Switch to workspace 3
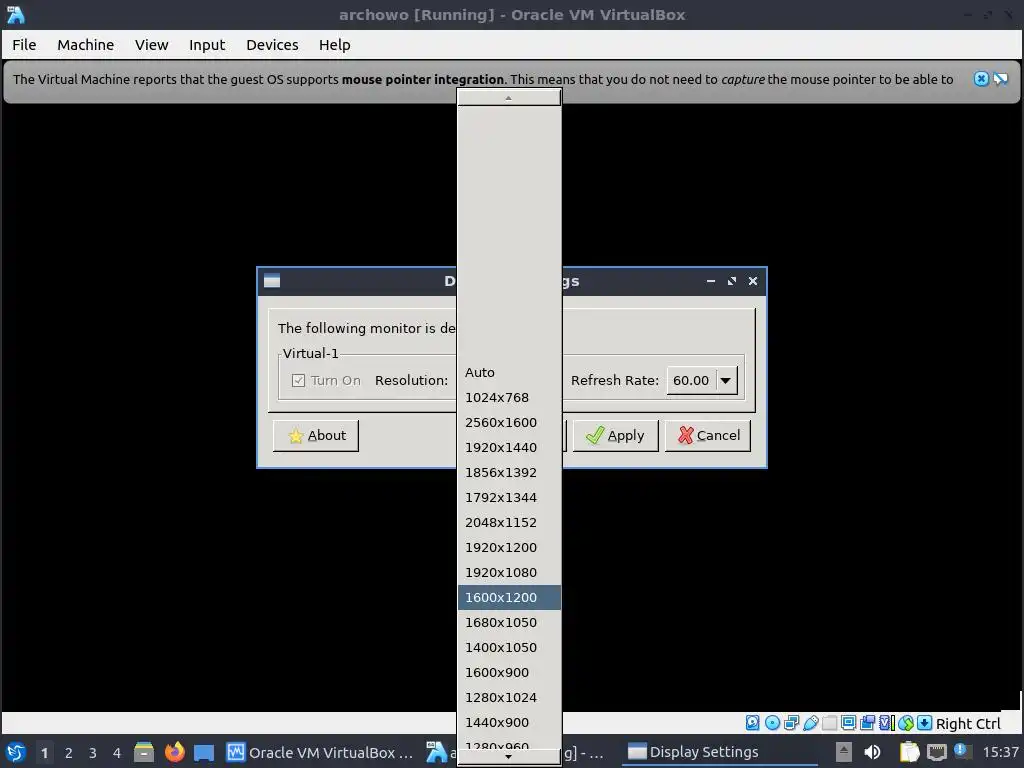1024x768 pixels. pyautogui.click(x=93, y=752)
